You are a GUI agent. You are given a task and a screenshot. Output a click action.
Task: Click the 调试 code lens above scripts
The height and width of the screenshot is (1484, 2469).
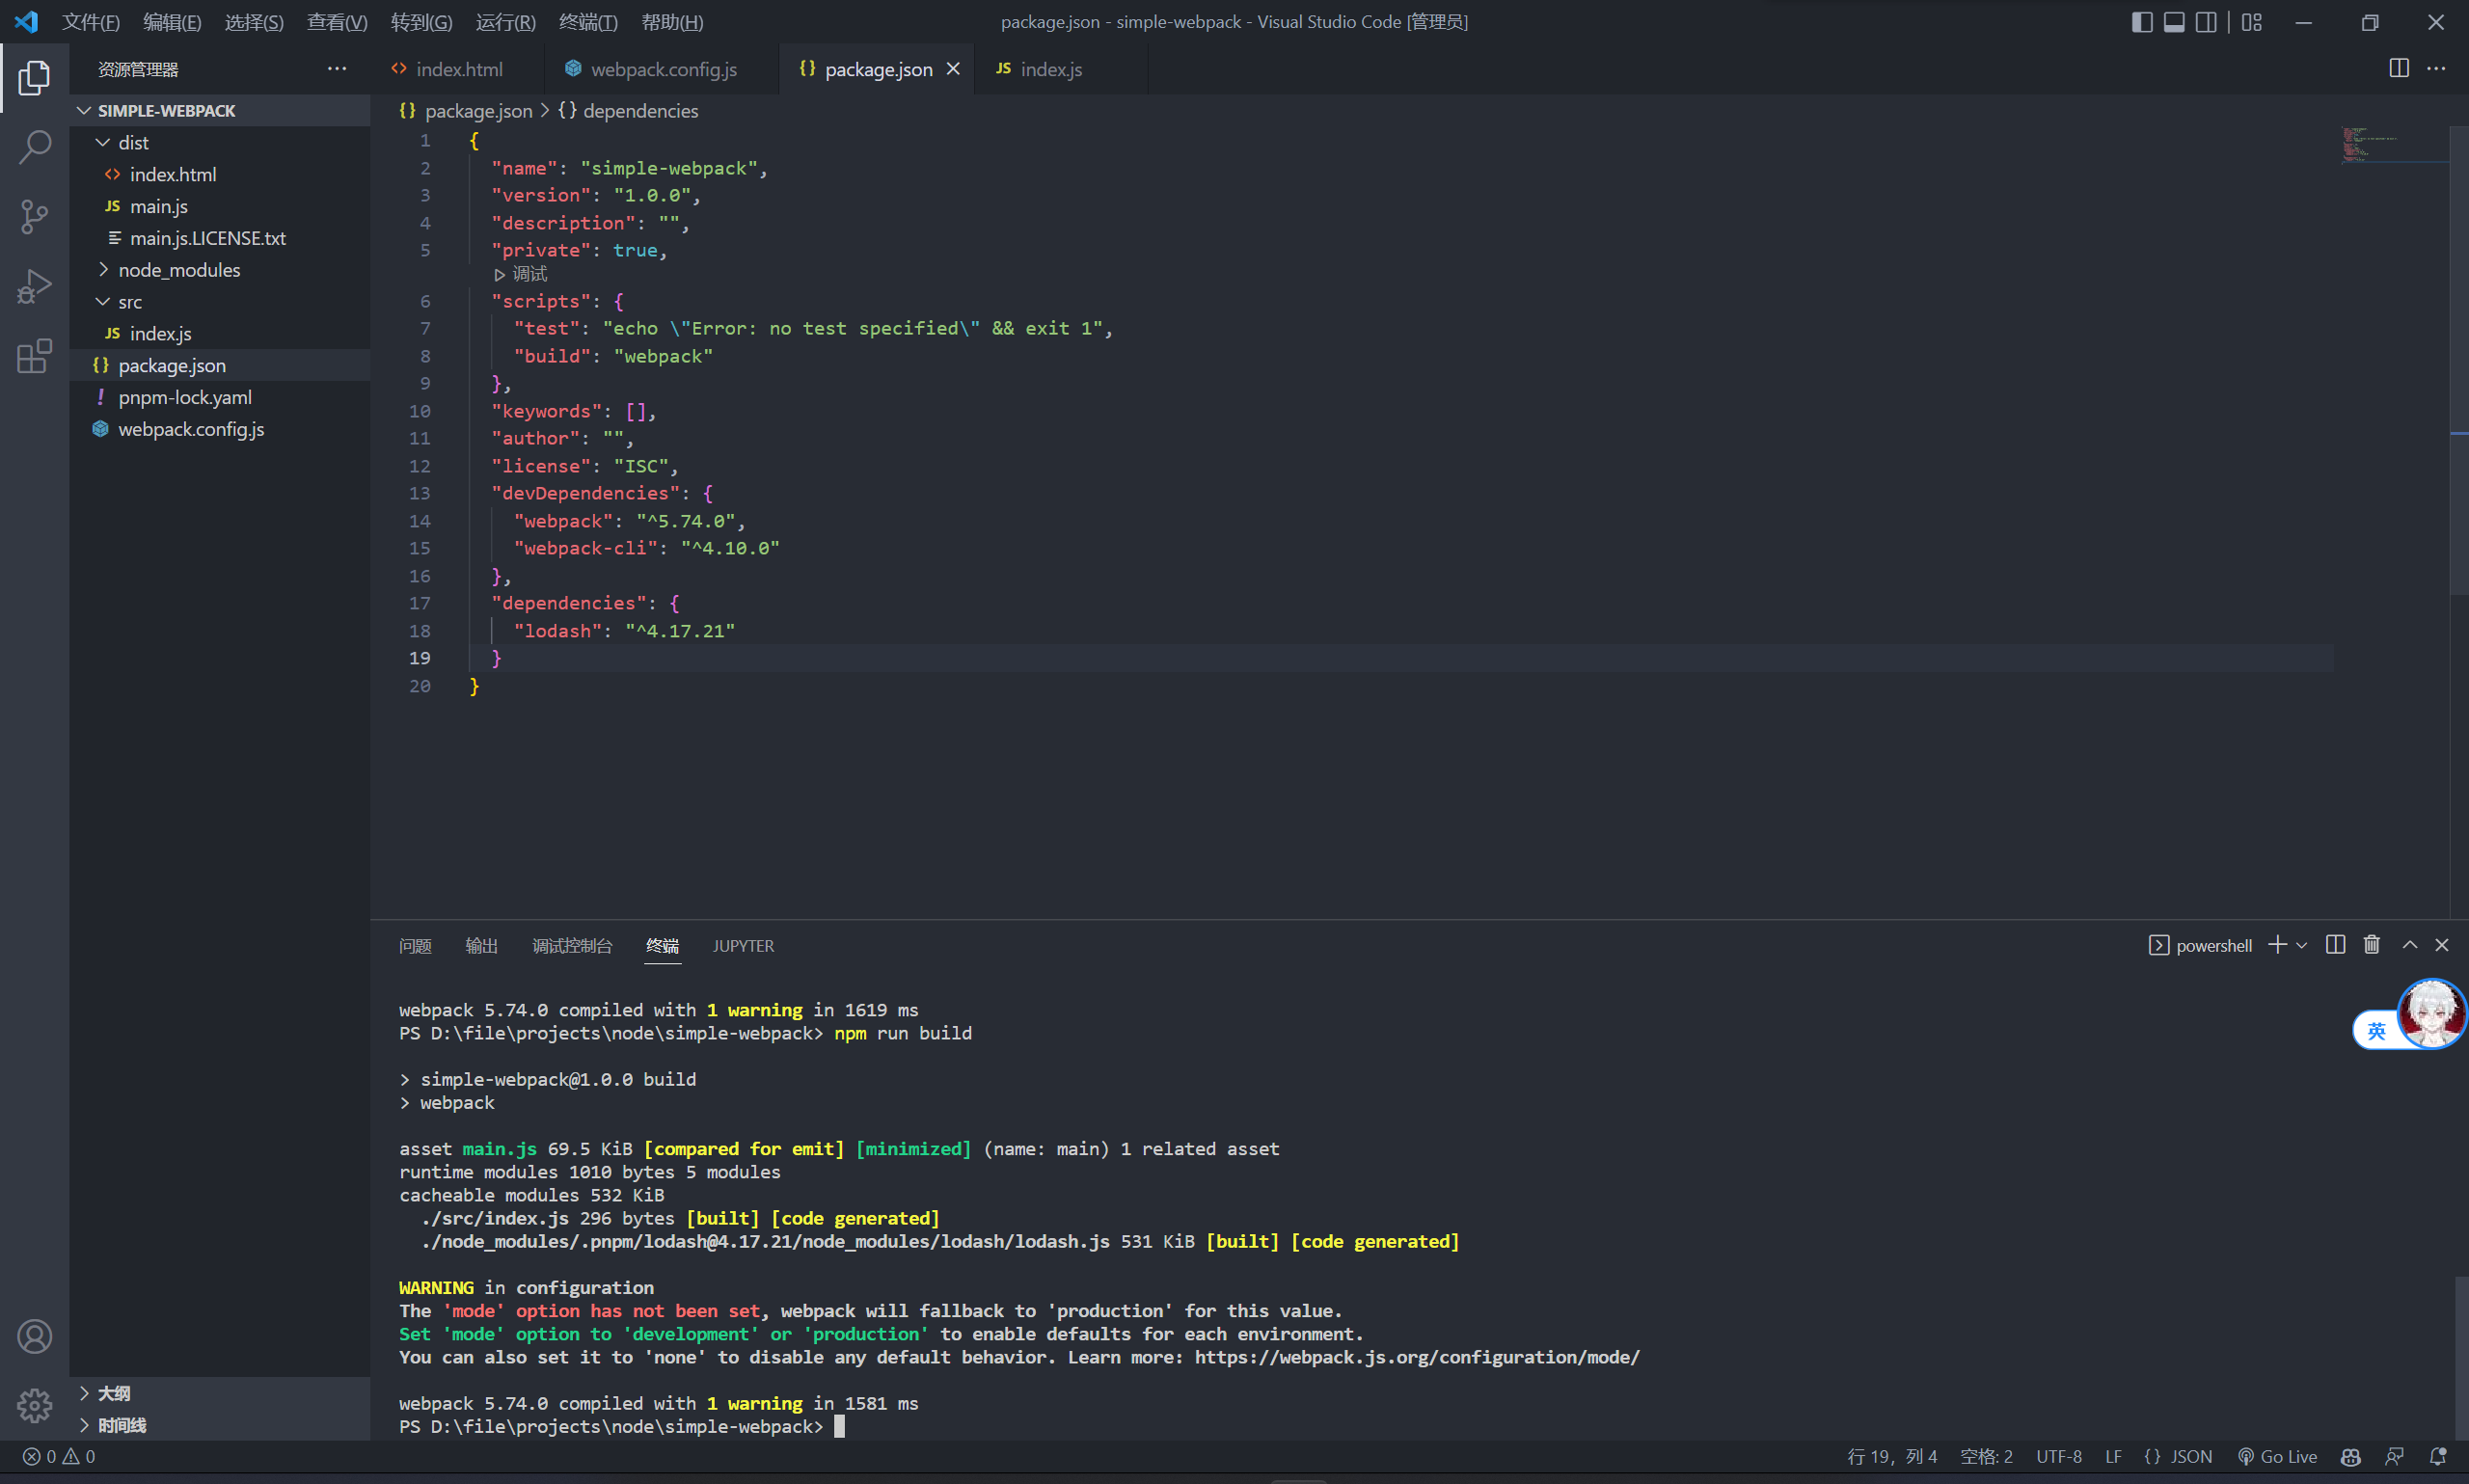point(528,274)
